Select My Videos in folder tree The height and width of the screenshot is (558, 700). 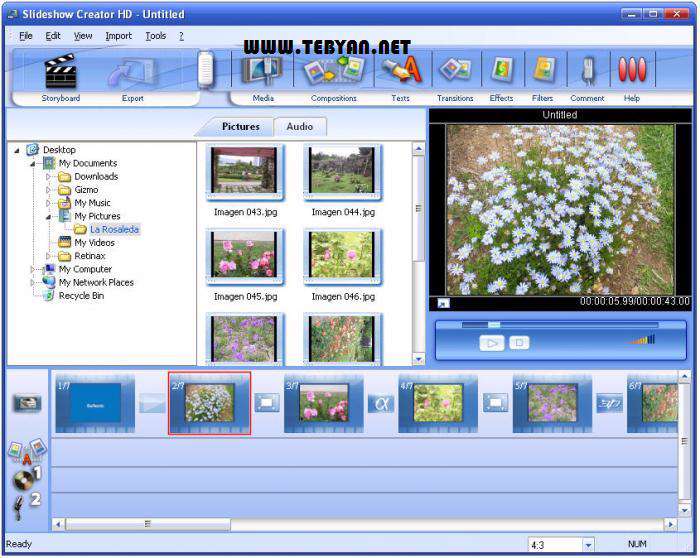[94, 242]
